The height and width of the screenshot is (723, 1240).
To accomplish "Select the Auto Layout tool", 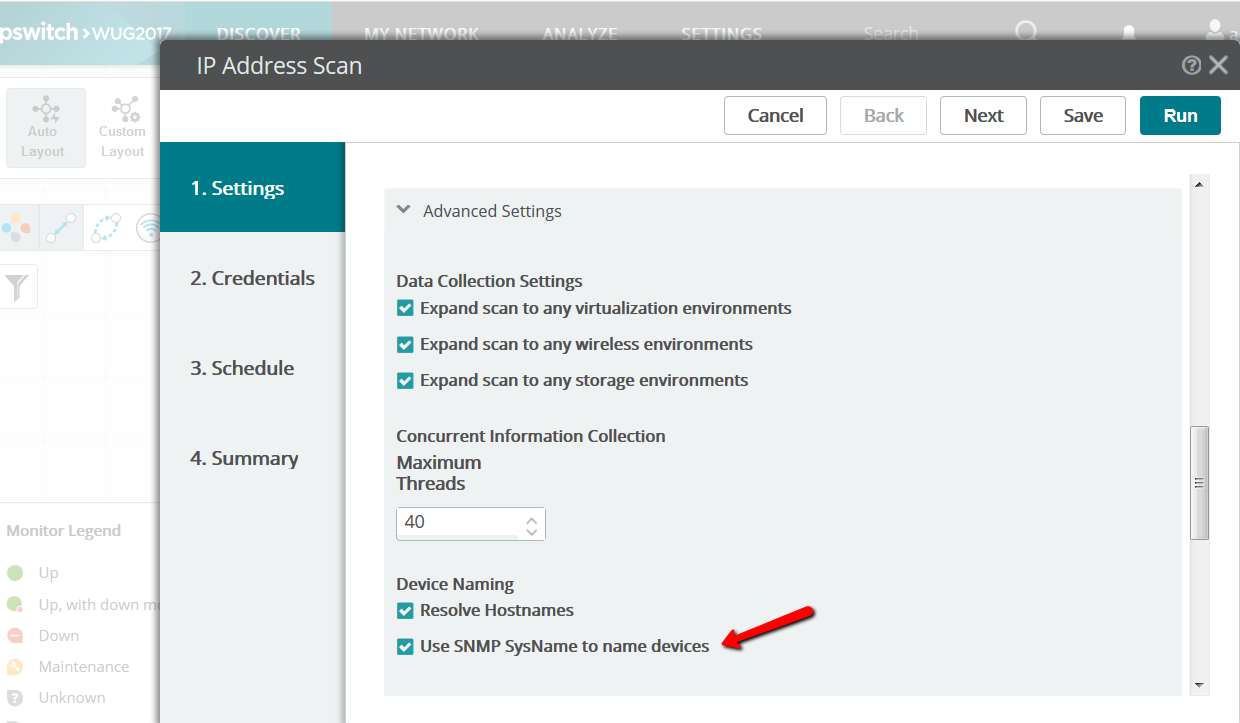I will pos(43,128).
